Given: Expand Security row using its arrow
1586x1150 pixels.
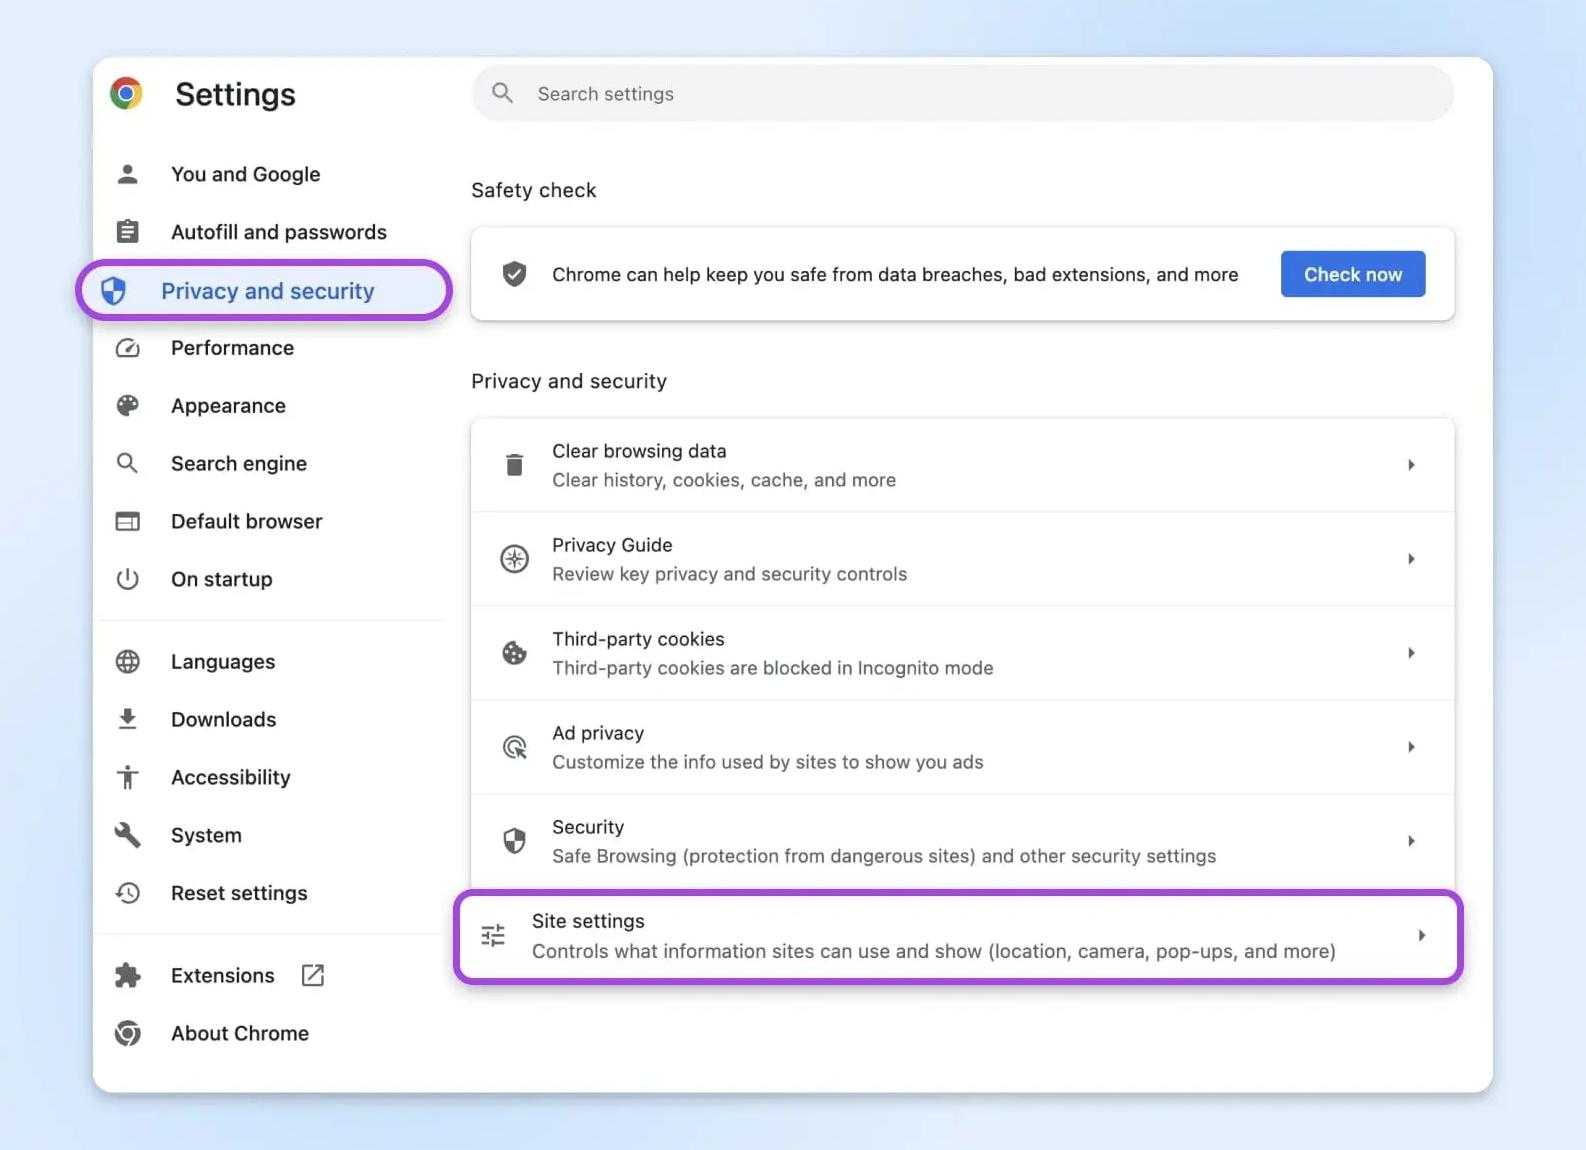Looking at the screenshot, I should [x=1411, y=841].
